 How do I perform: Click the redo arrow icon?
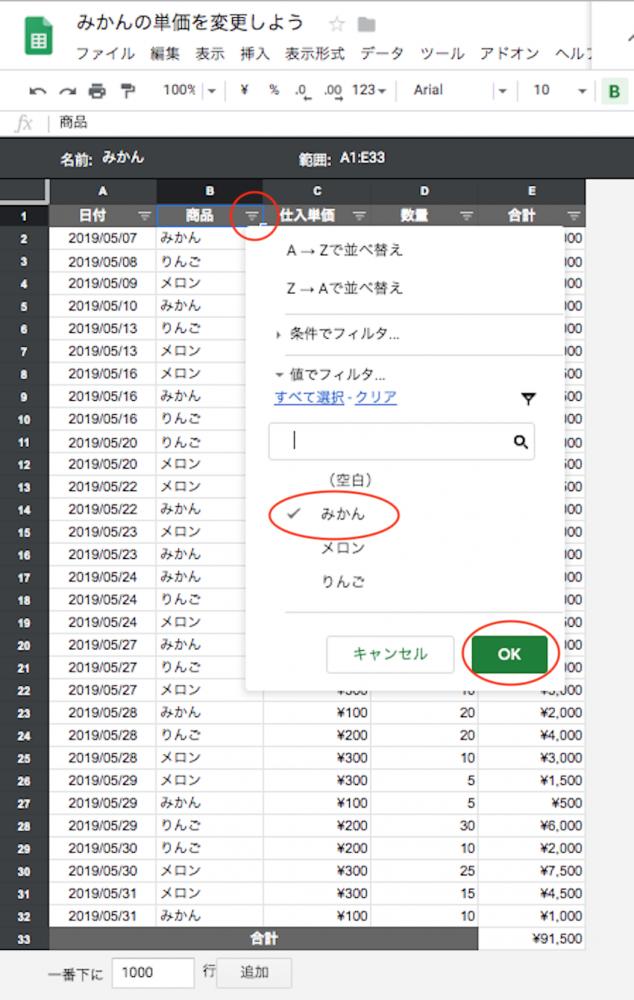click(x=67, y=91)
